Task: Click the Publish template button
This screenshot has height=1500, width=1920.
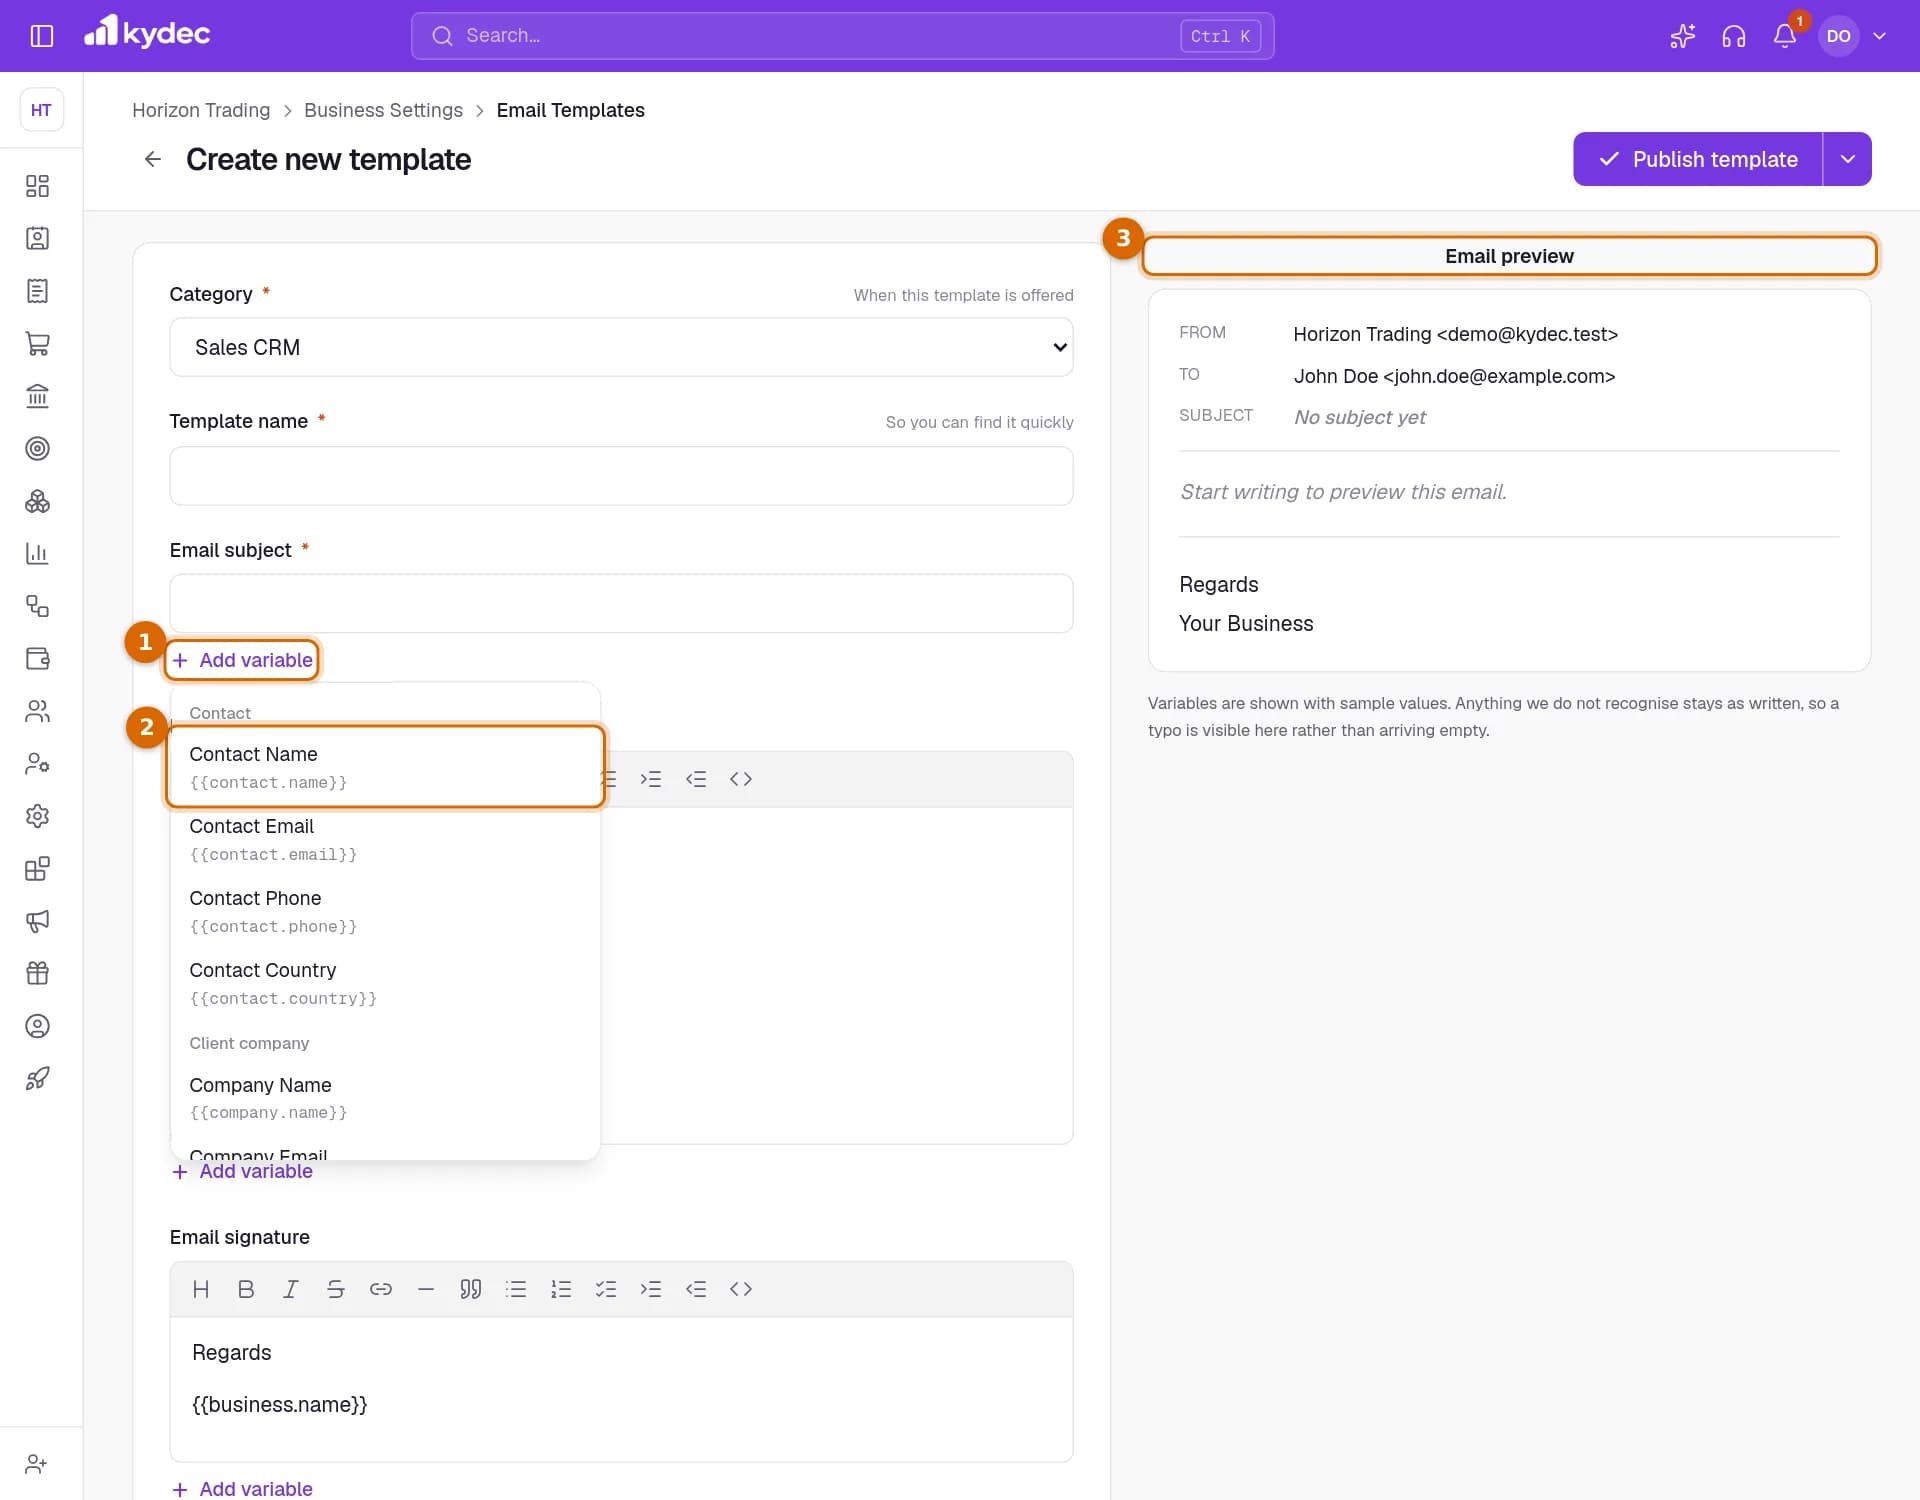Action: click(1697, 159)
